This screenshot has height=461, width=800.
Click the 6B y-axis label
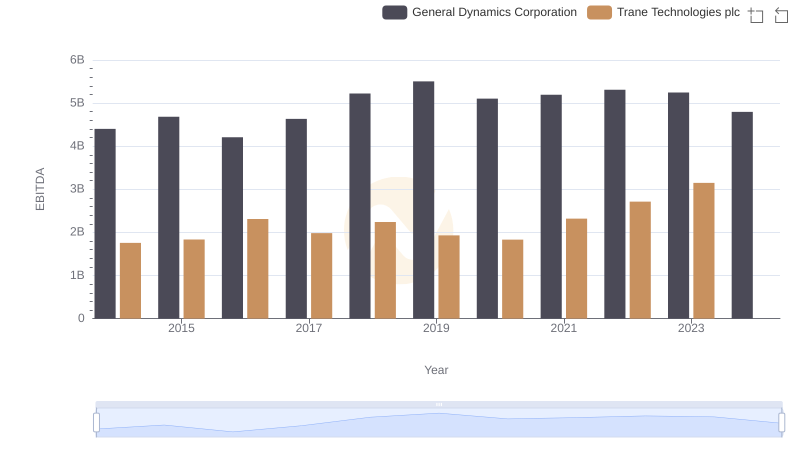click(77, 60)
